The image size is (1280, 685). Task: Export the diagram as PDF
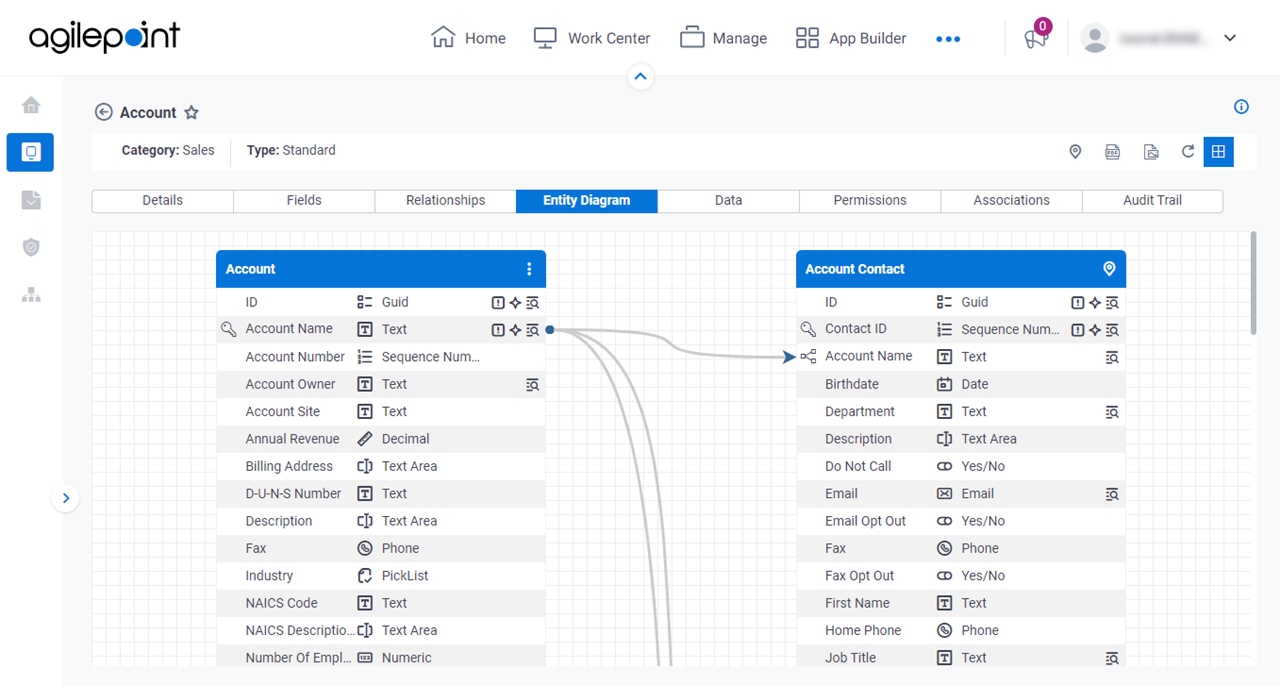pyautogui.click(x=1112, y=151)
